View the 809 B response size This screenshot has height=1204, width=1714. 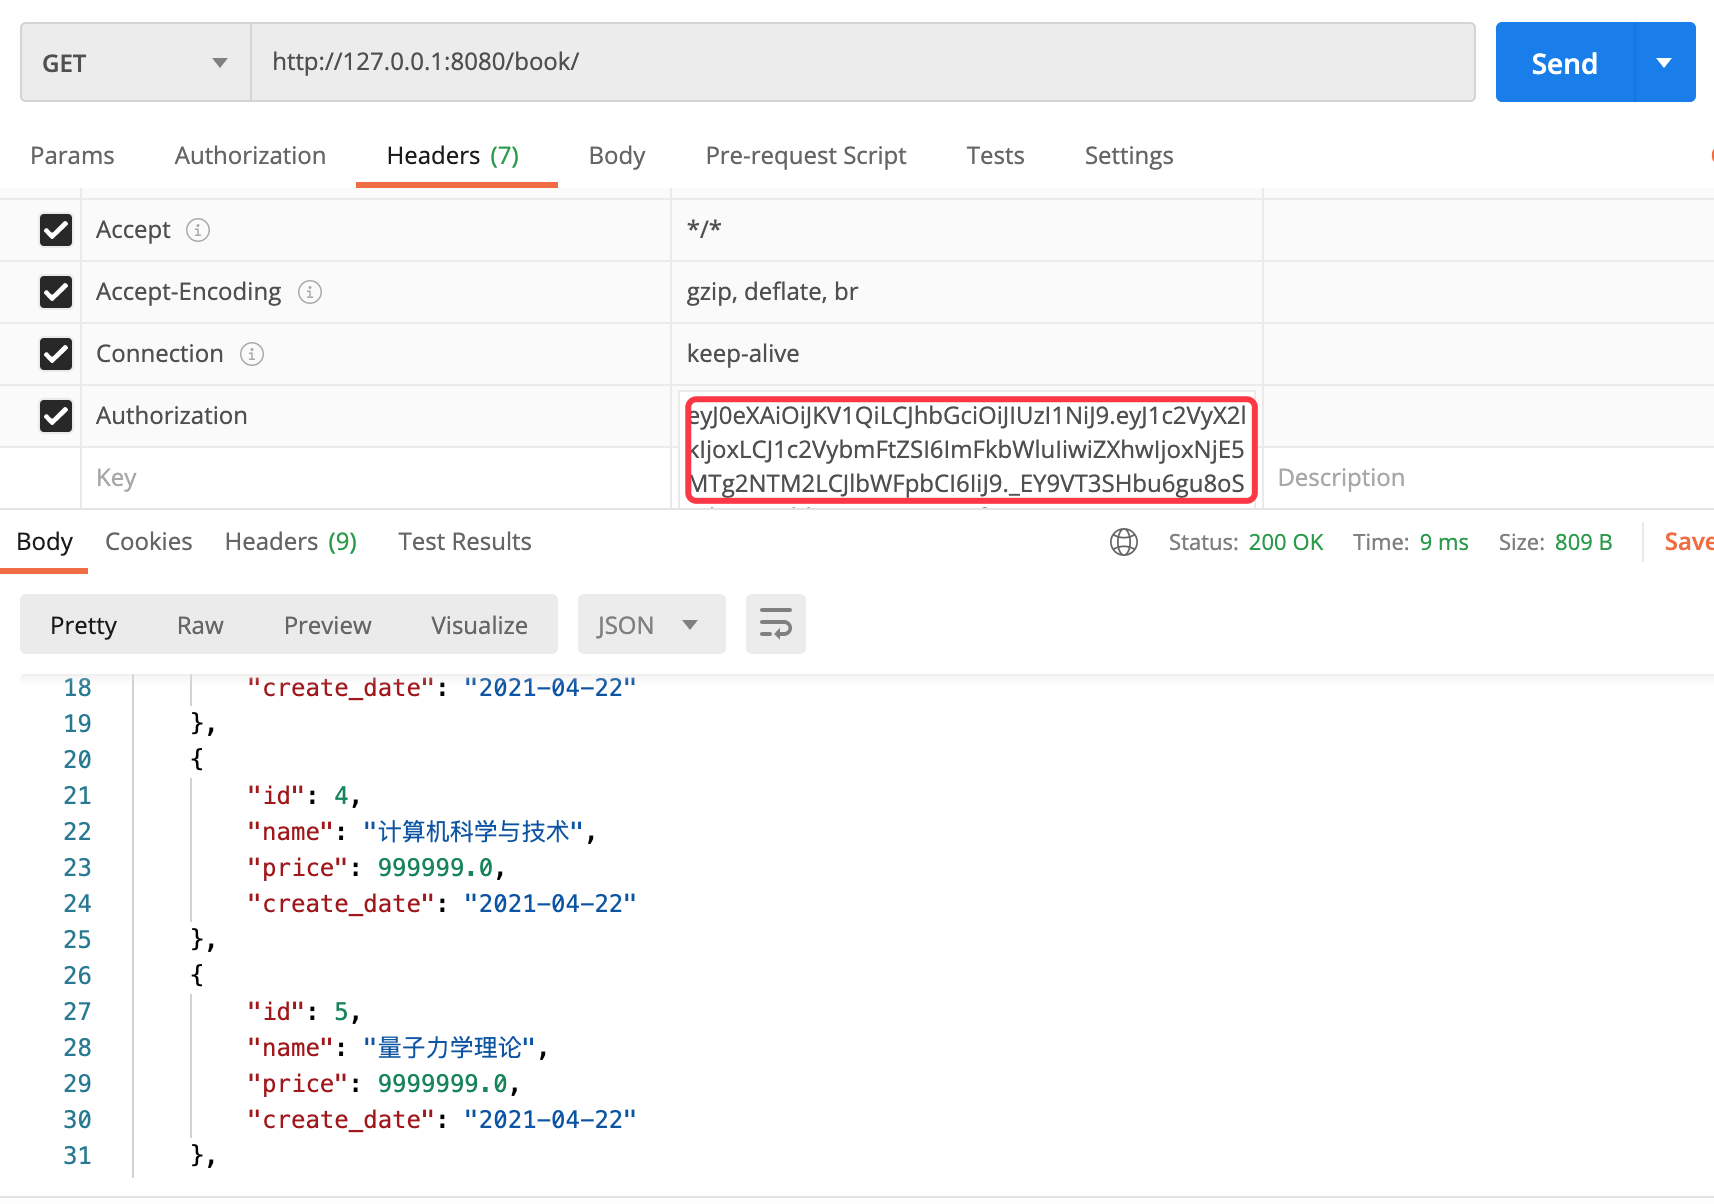point(1583,542)
